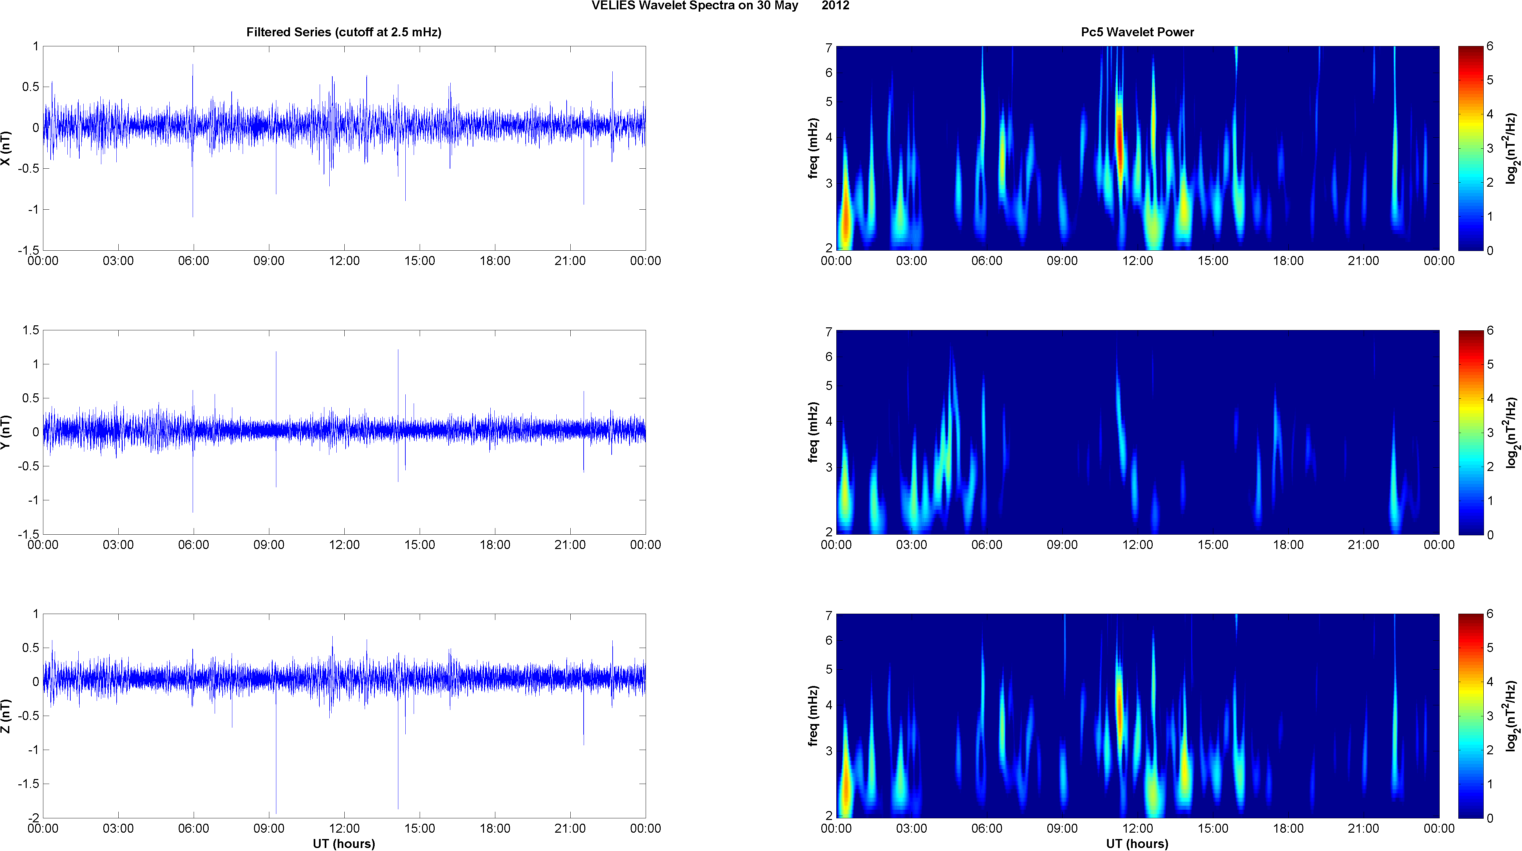Click the colorbar of the bottom wavelet plot
This screenshot has width=1522, height=851.
coord(1470,716)
